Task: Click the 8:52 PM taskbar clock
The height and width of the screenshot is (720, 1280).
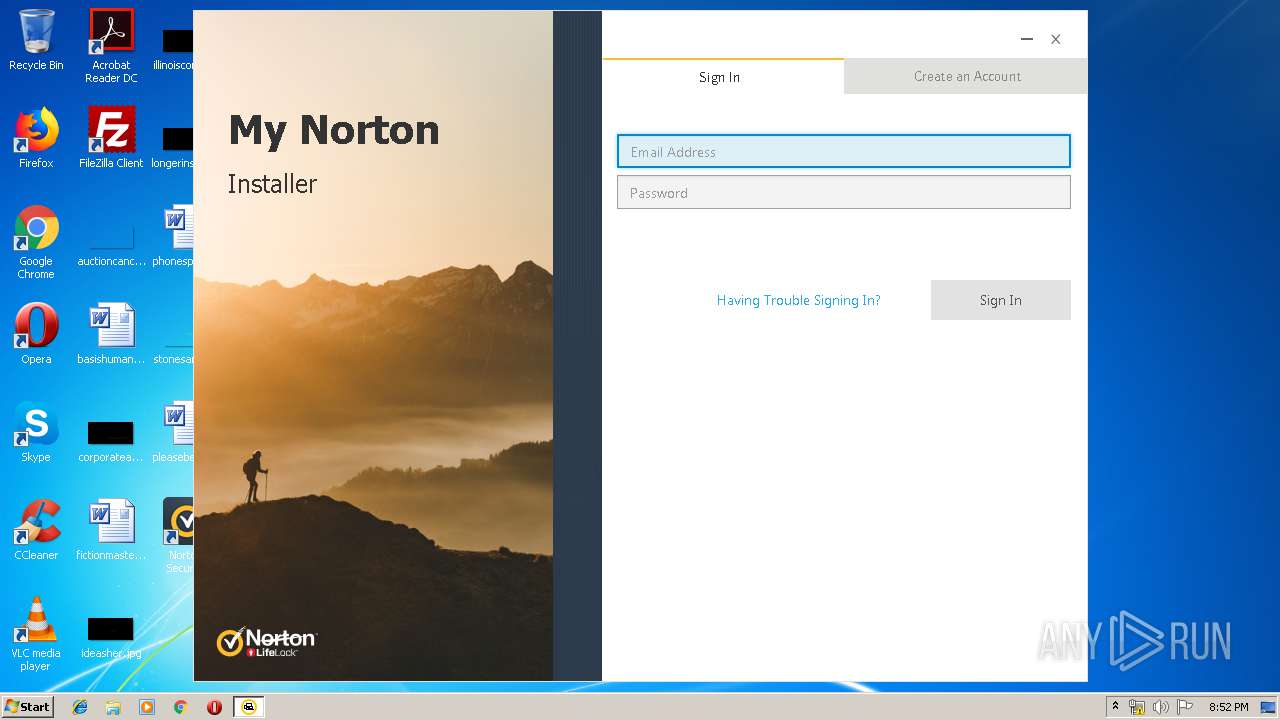Action: coord(1228,707)
